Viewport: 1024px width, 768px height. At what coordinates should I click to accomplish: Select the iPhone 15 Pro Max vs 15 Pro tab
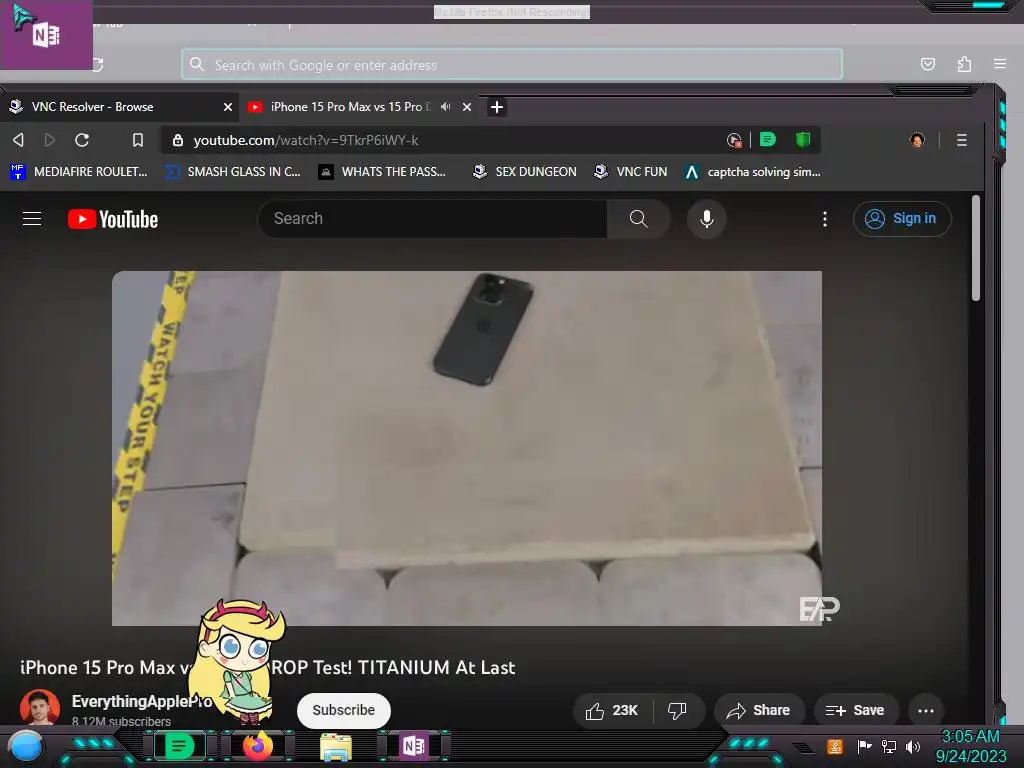(x=359, y=106)
